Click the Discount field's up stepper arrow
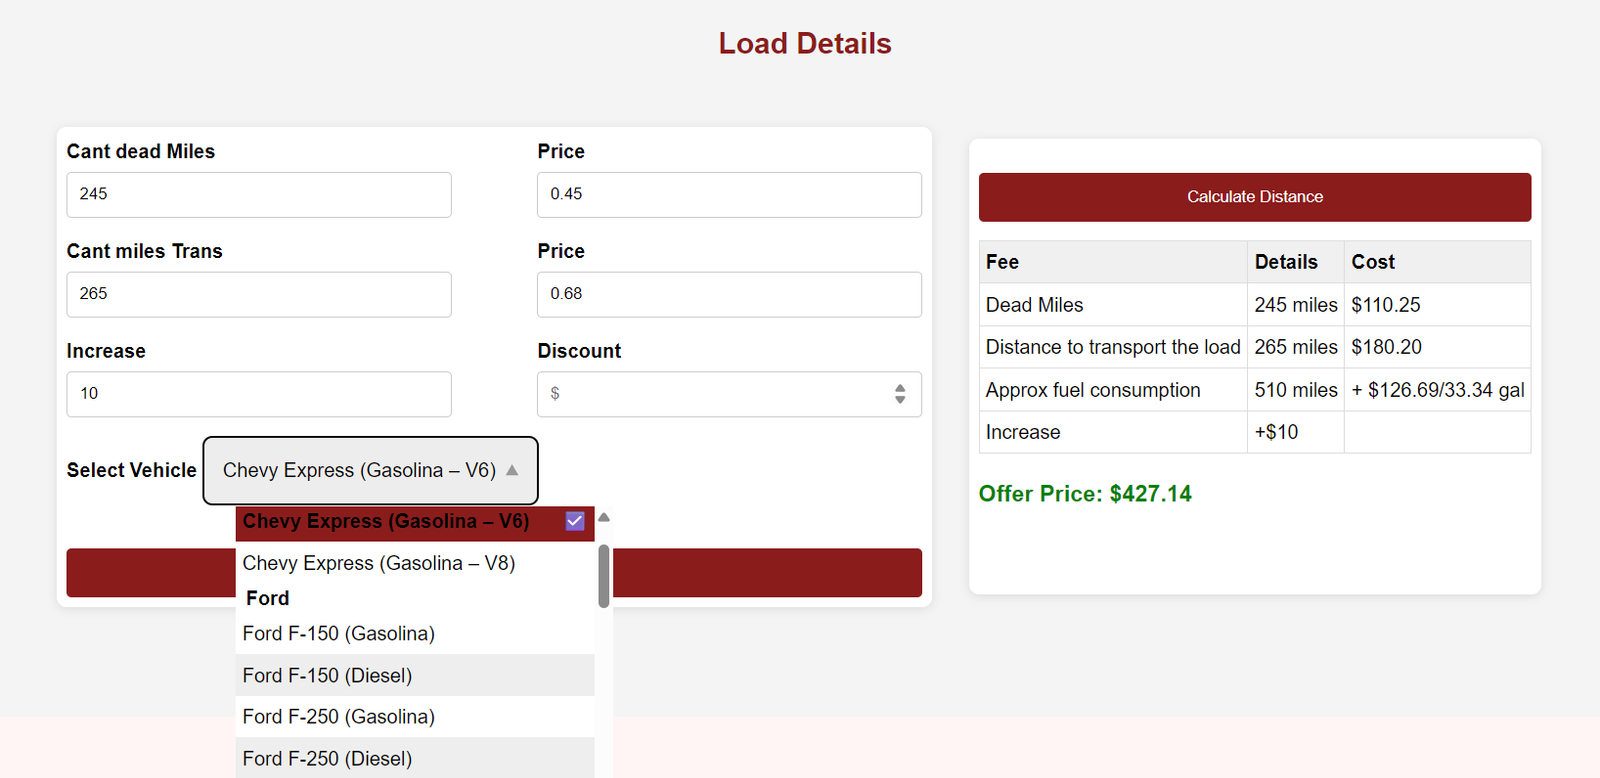The height and width of the screenshot is (778, 1600). 900,388
